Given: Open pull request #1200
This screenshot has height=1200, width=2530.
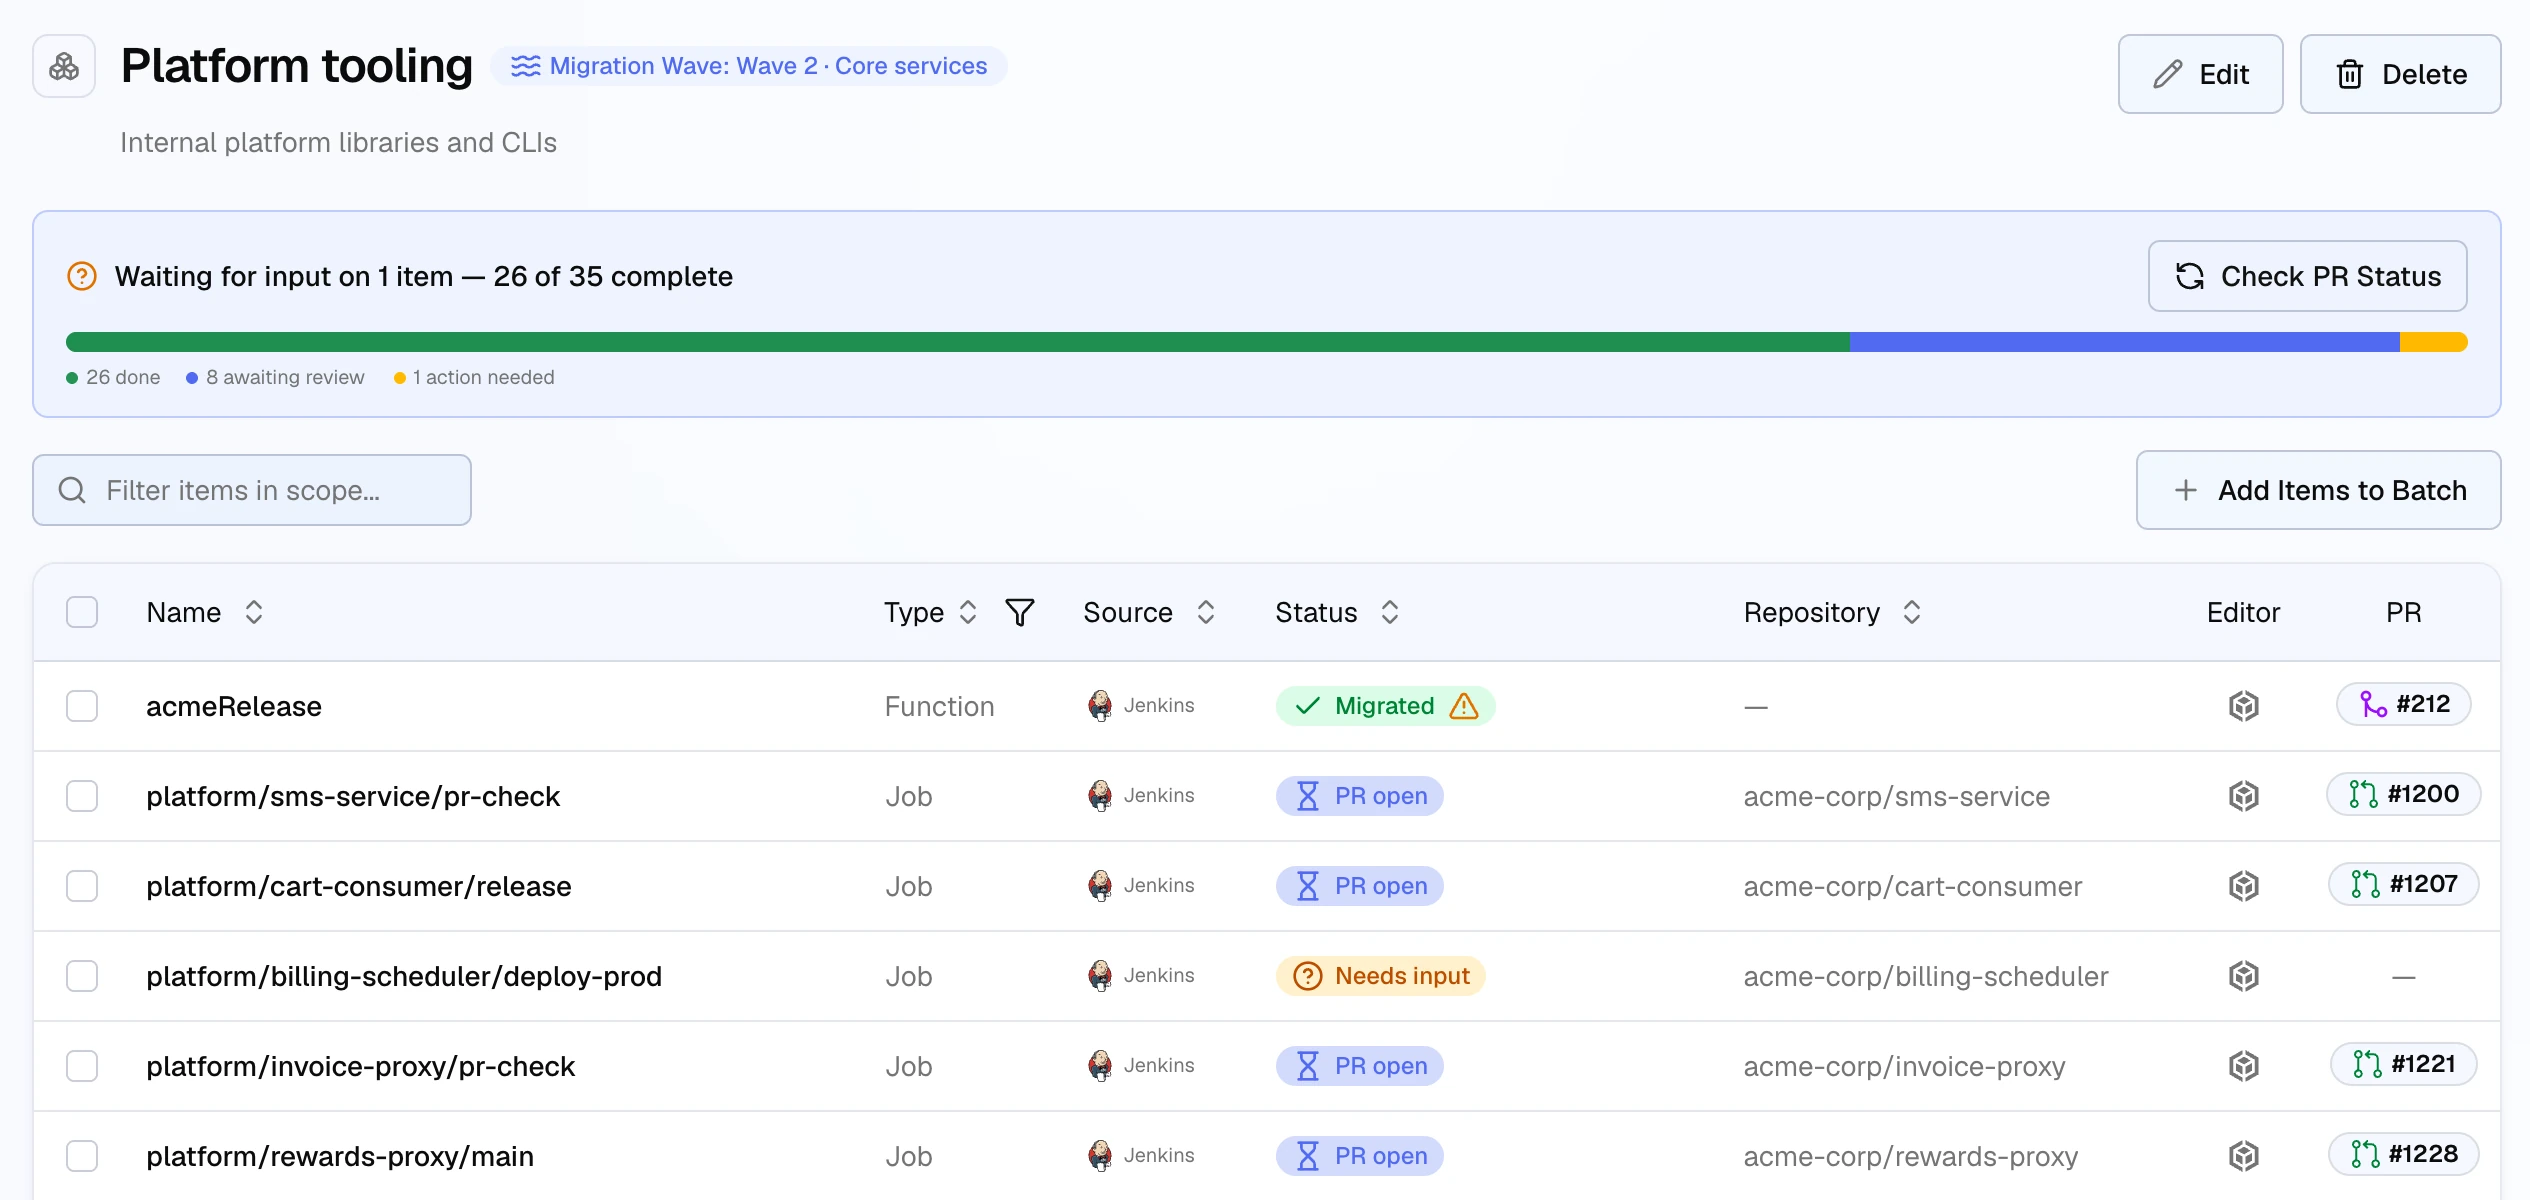Looking at the screenshot, I should tap(2404, 794).
